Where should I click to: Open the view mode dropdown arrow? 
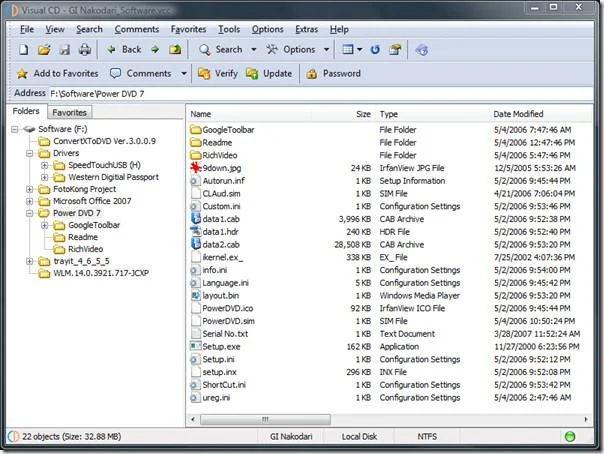[x=359, y=50]
